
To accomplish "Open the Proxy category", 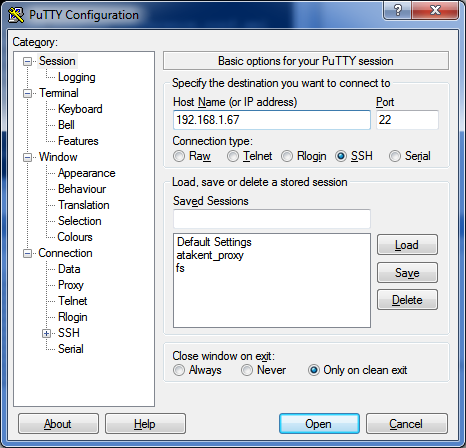I will coord(71,285).
